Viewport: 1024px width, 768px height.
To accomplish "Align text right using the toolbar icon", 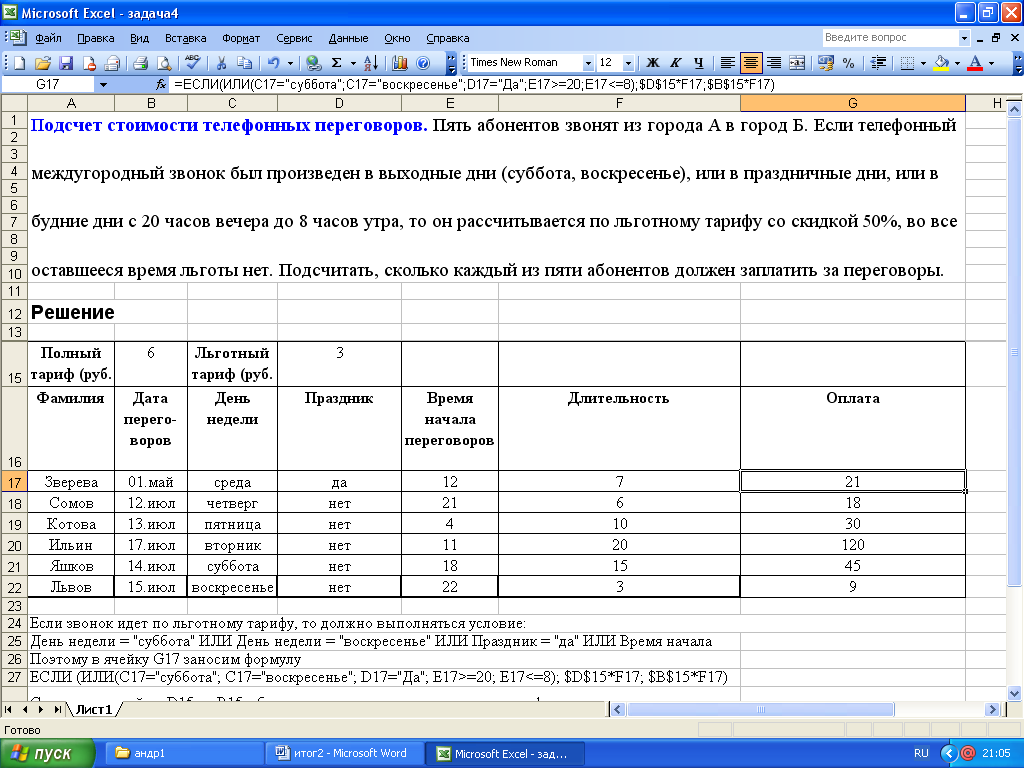I will click(x=774, y=63).
